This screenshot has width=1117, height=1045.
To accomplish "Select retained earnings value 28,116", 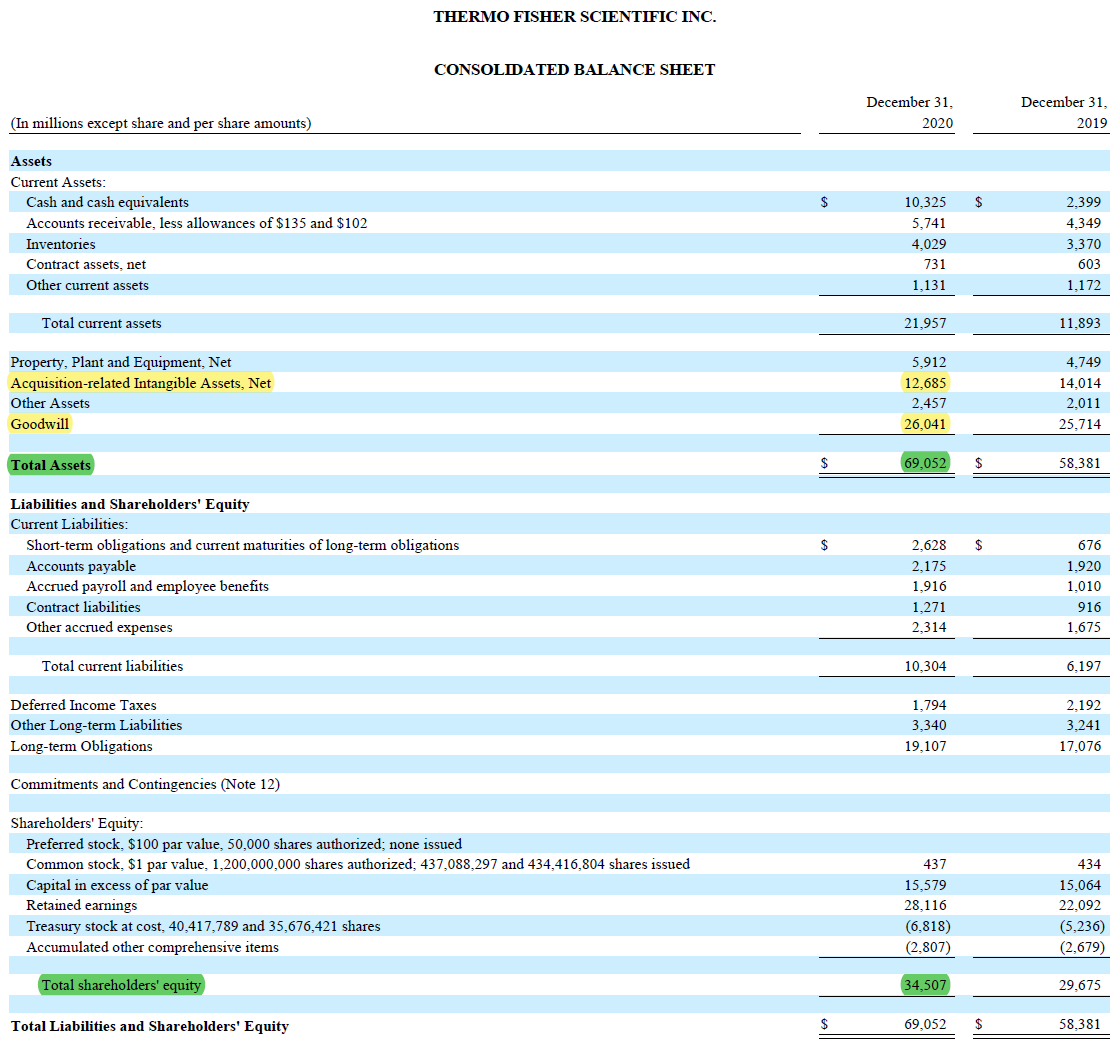I will click(x=925, y=905).
